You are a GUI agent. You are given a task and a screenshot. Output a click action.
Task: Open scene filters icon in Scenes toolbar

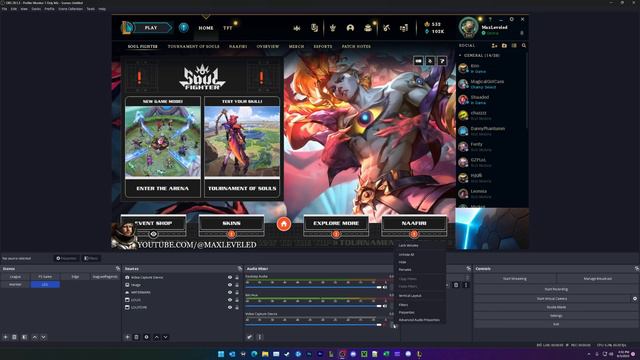(x=24, y=337)
